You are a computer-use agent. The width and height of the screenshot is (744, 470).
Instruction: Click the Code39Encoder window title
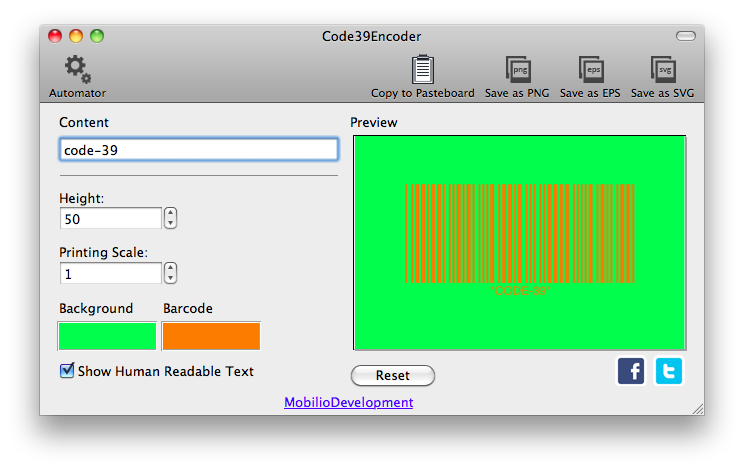(372, 37)
